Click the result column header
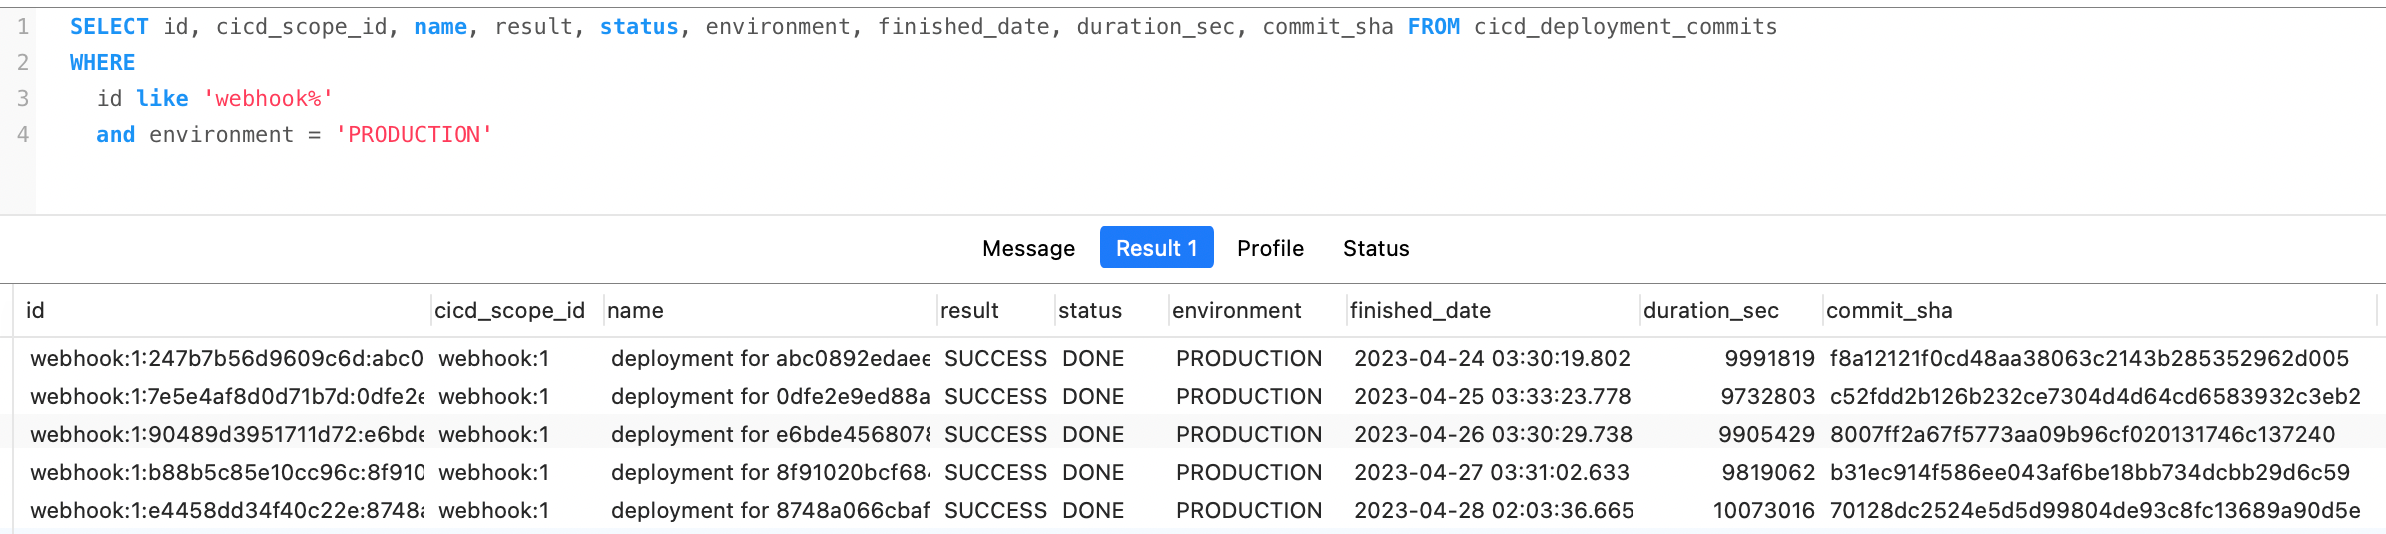This screenshot has height=534, width=2386. point(969,311)
